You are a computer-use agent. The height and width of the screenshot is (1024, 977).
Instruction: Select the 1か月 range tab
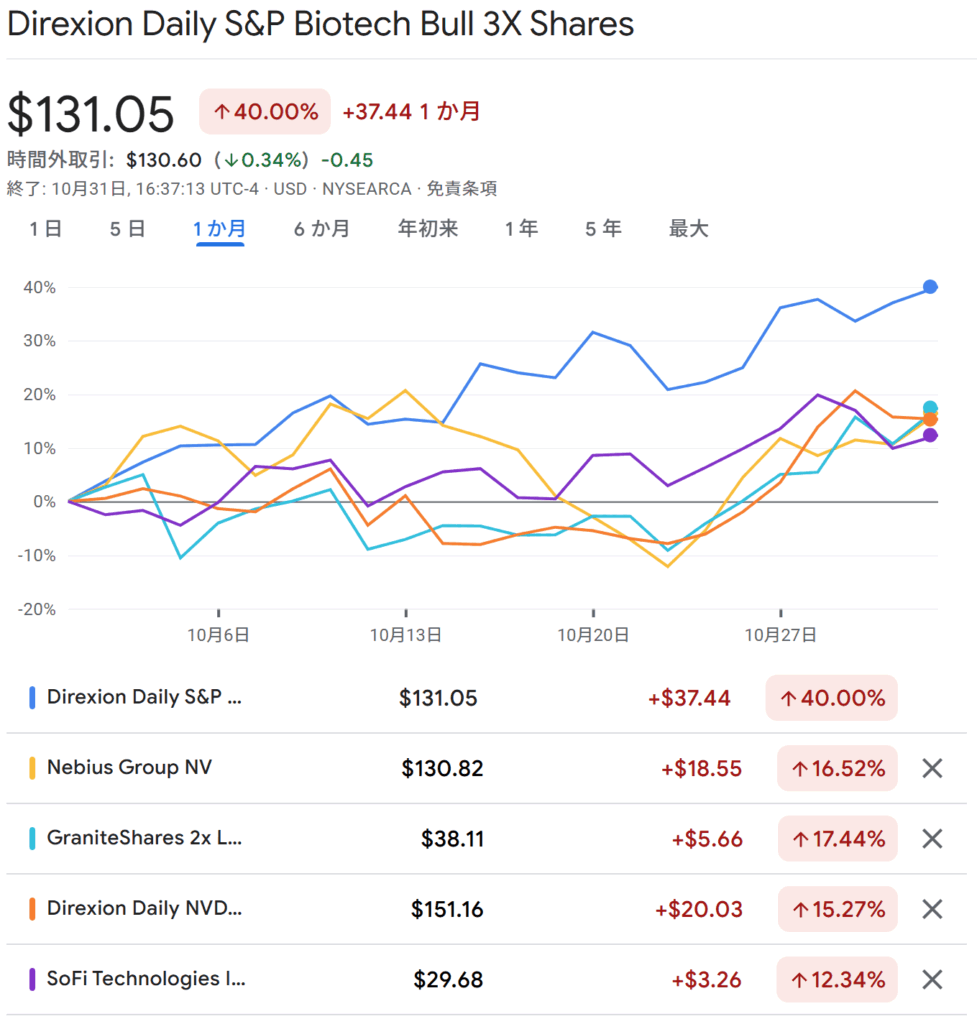point(220,229)
